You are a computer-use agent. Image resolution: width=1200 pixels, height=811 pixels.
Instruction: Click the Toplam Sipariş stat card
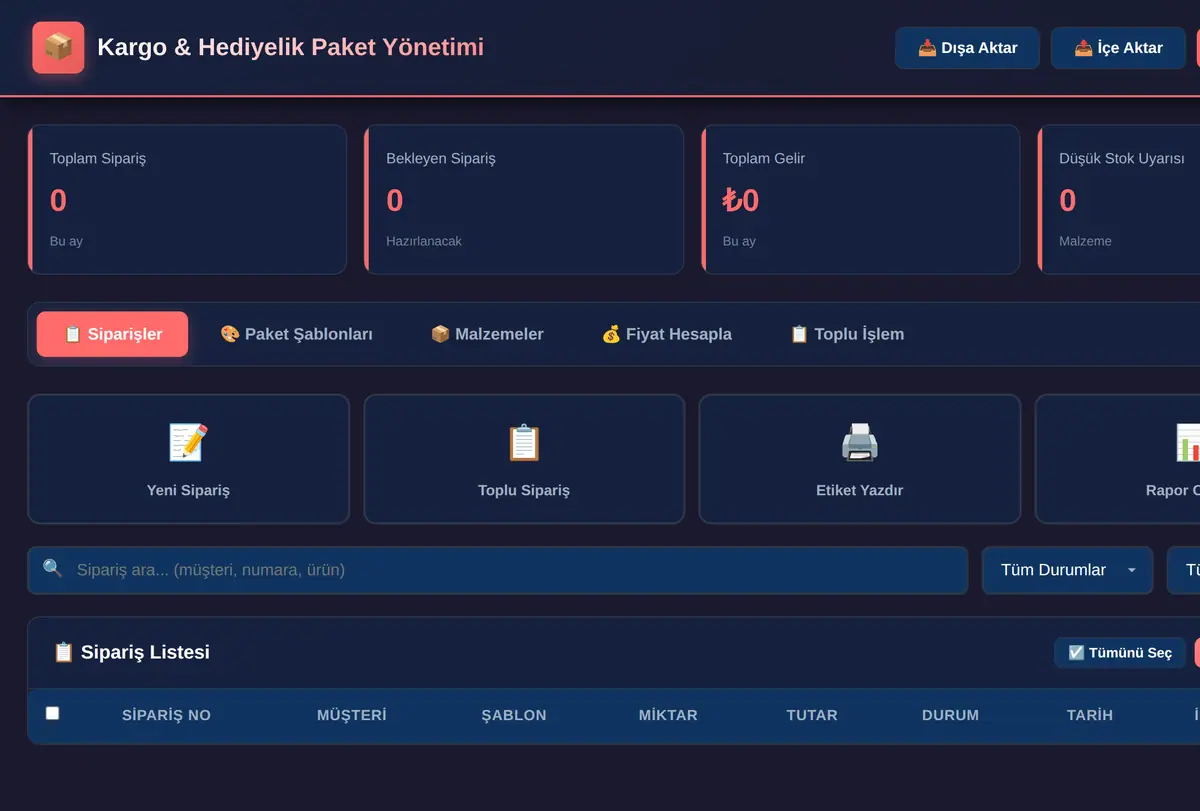pyautogui.click(x=187, y=199)
